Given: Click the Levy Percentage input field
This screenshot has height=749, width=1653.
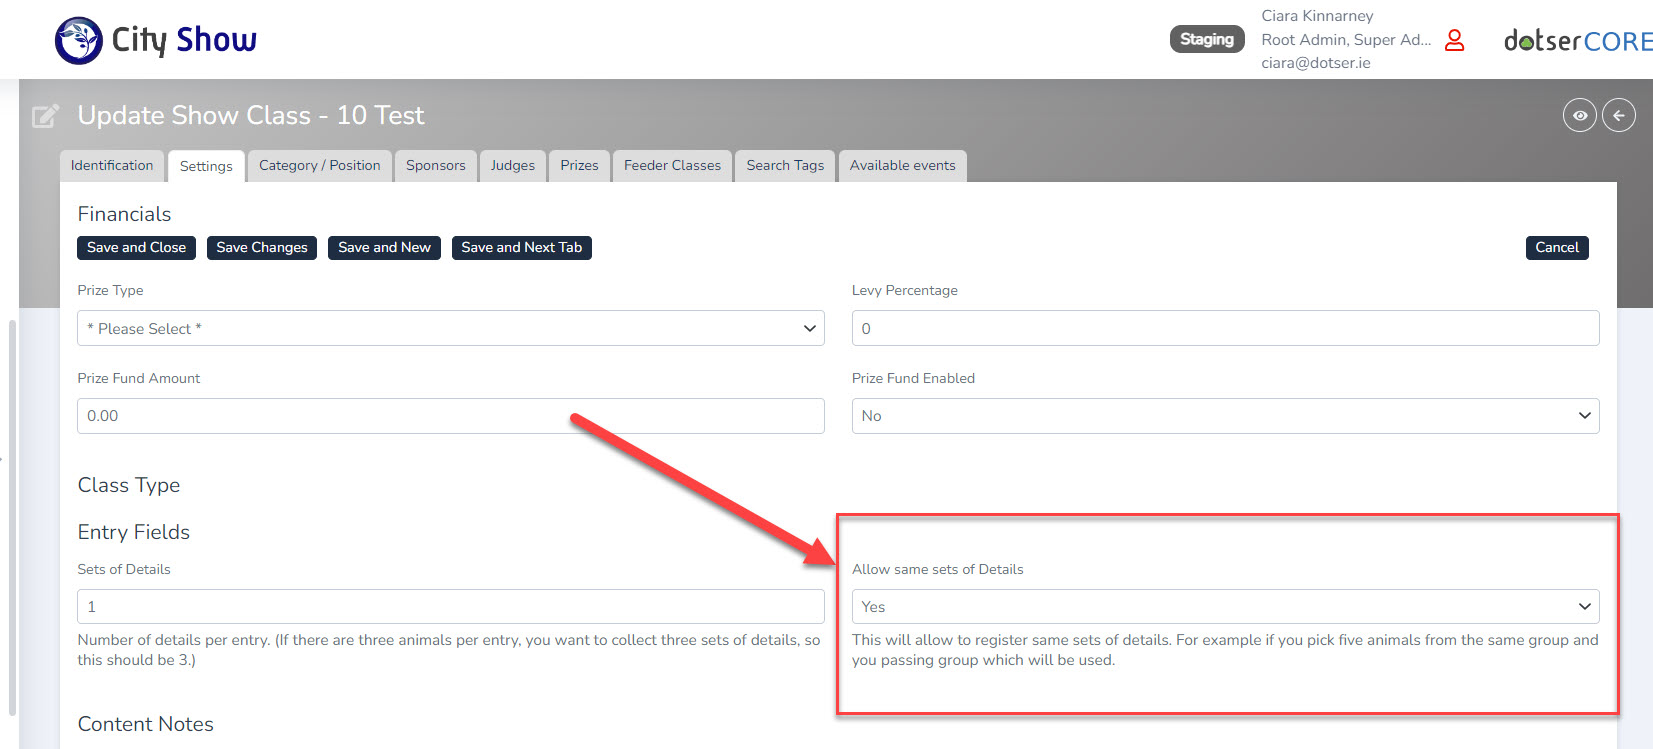Looking at the screenshot, I should click(1224, 329).
